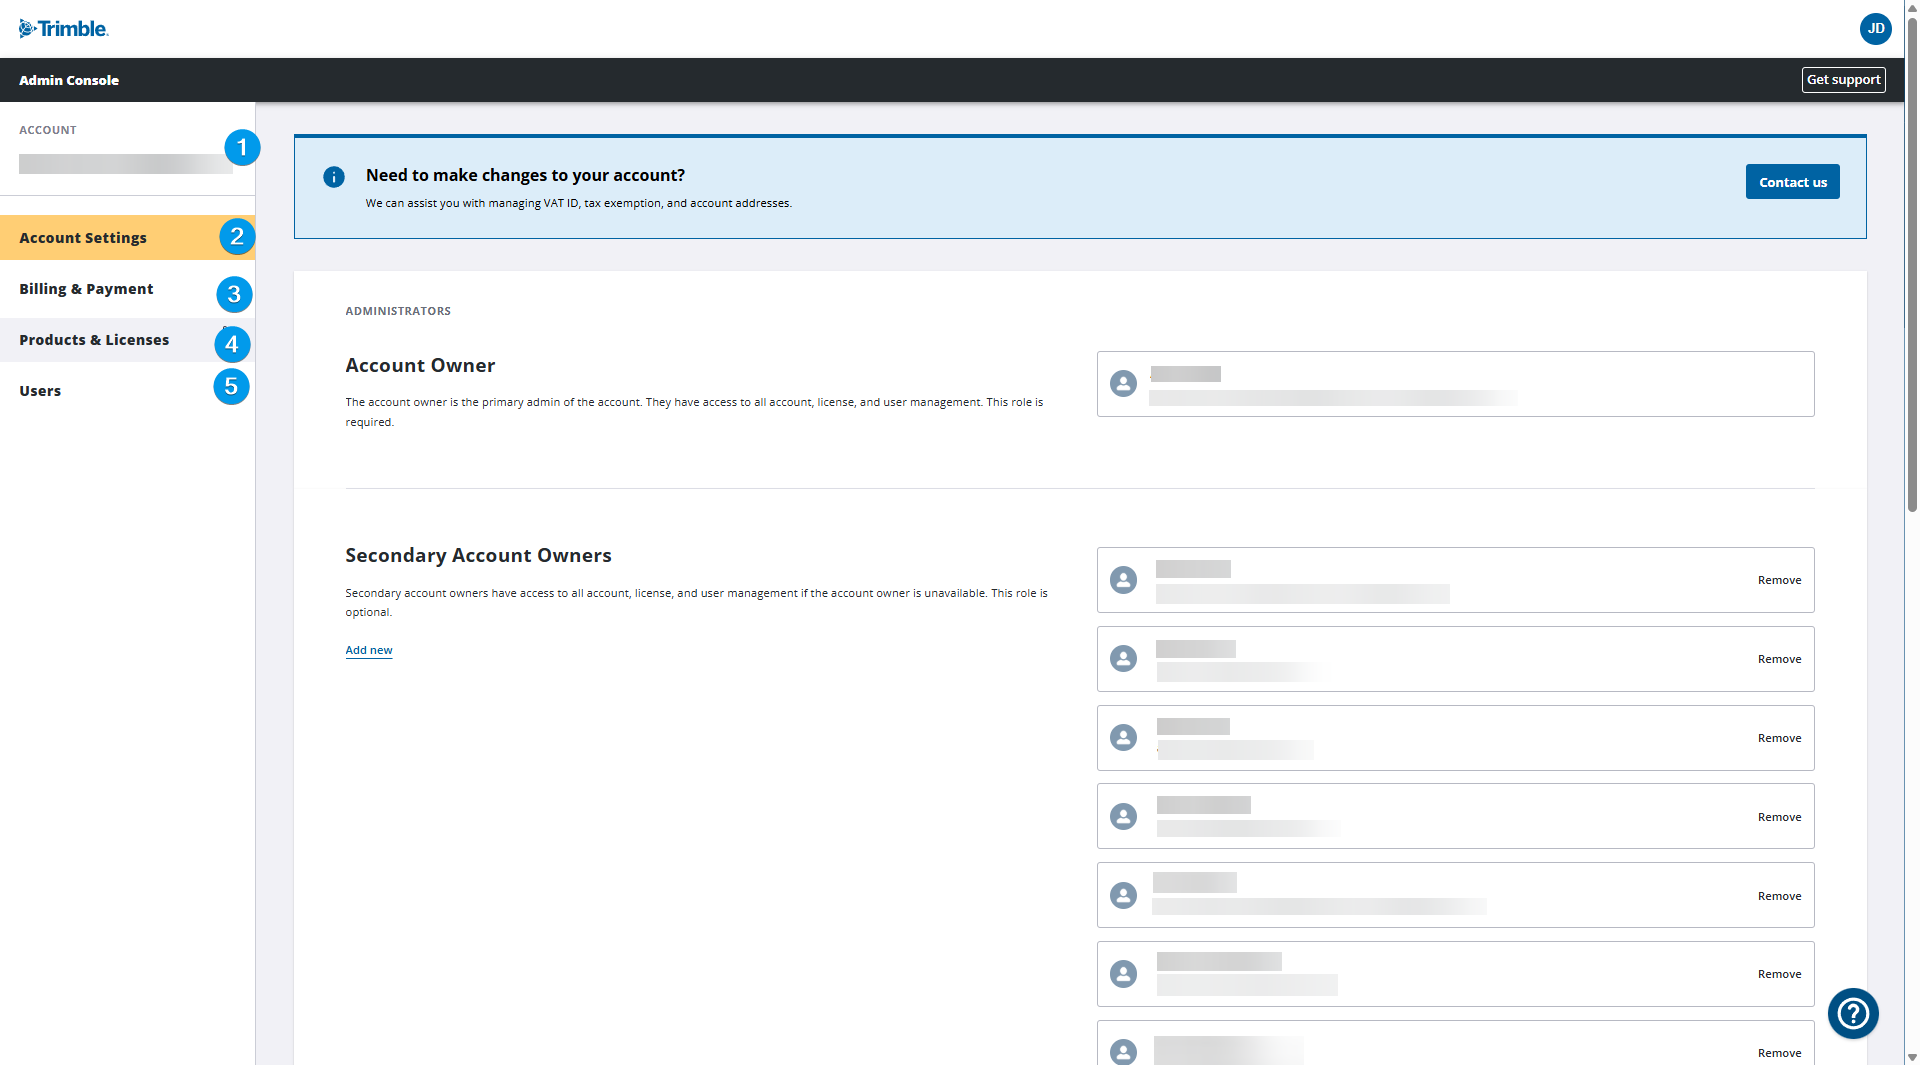Select Users in the sidebar
Screen dimensions: 1920x1065
tap(40, 391)
